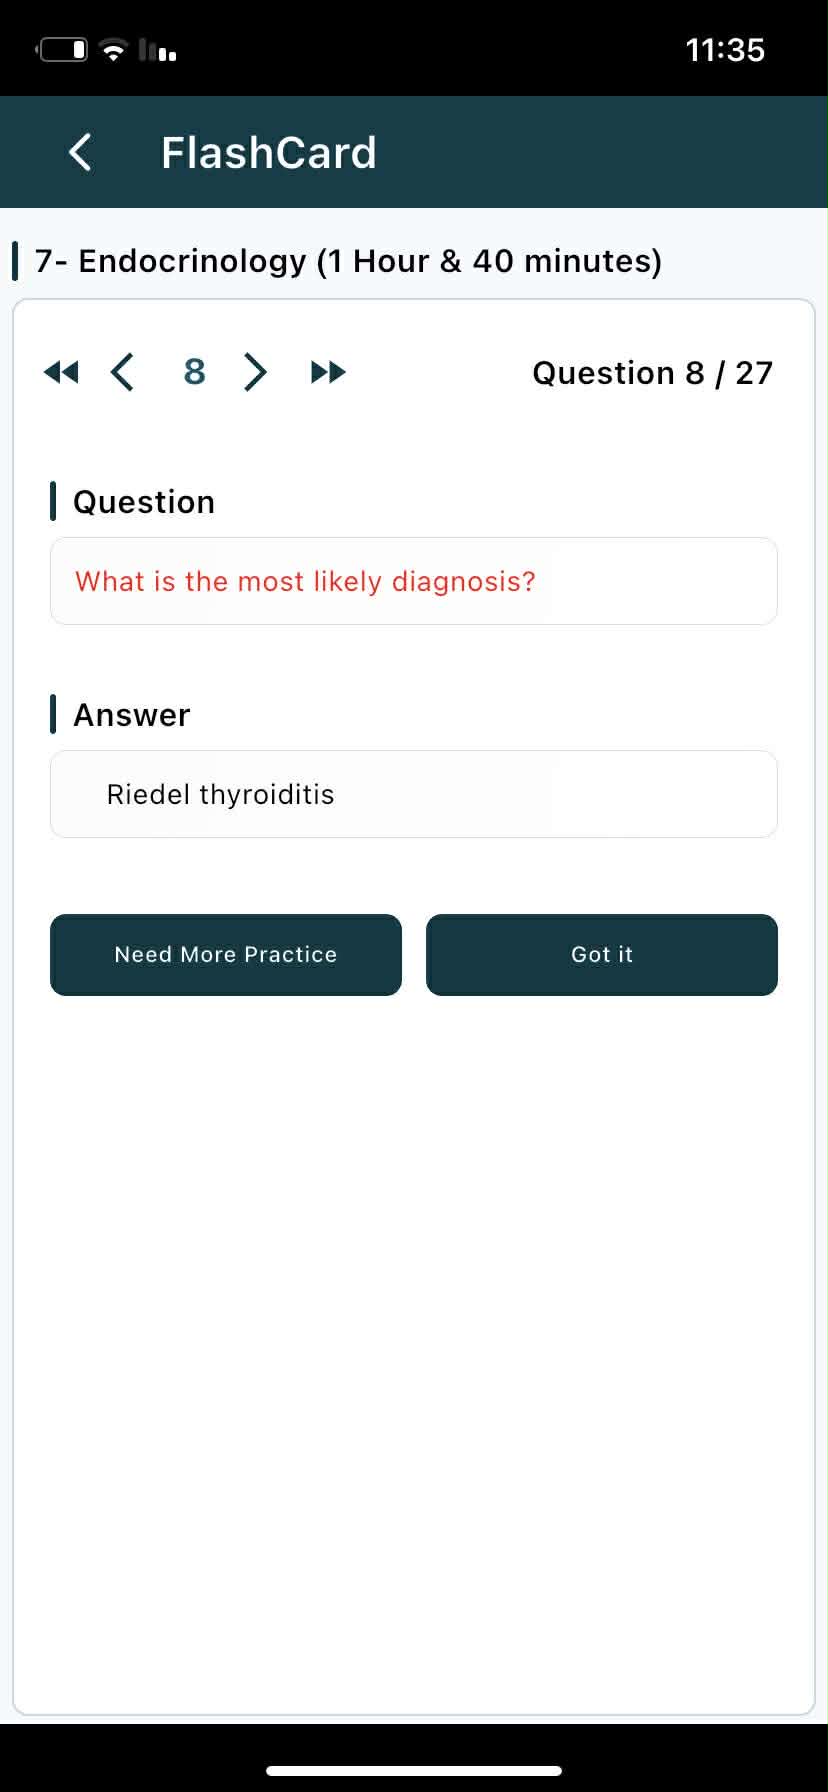
Task: Tap the current card number 8
Action: coord(194,372)
